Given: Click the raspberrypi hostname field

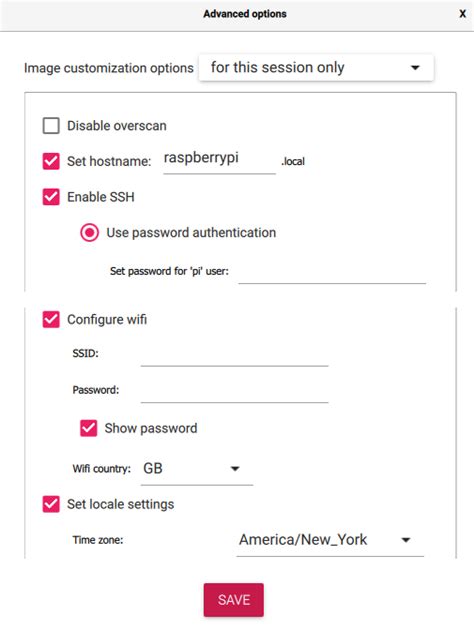Looking at the screenshot, I should 219,161.
